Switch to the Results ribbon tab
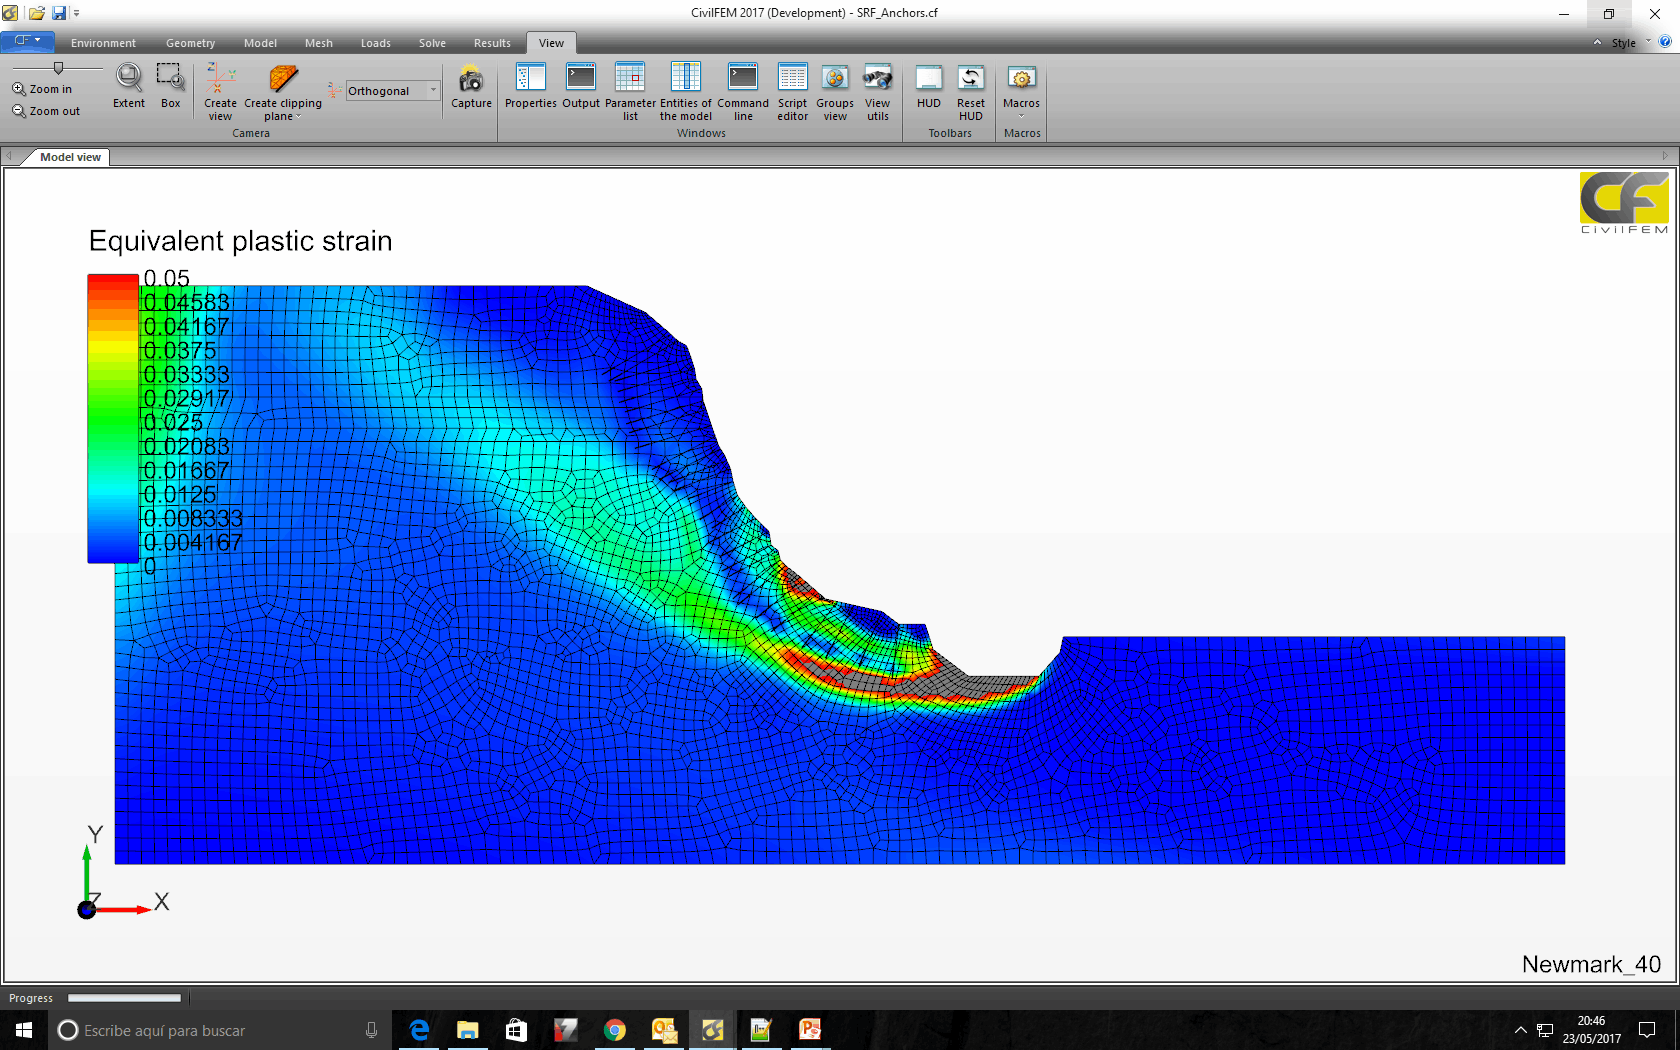This screenshot has height=1050, width=1680. (492, 43)
